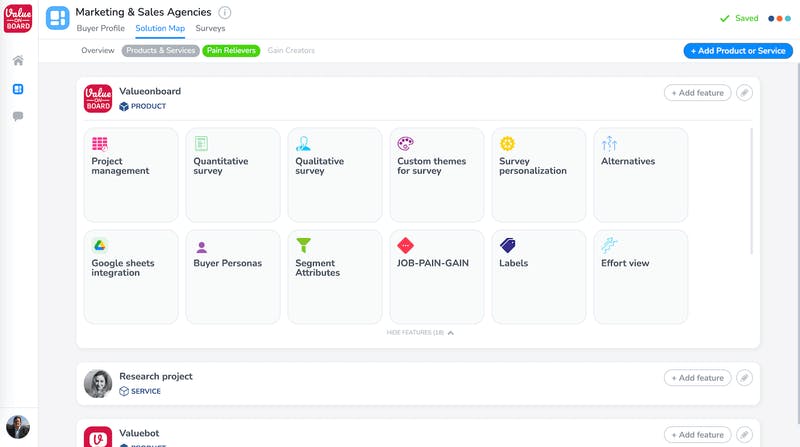The height and width of the screenshot is (447, 800).
Task: Toggle the Gain Creators filter
Action: click(x=291, y=50)
